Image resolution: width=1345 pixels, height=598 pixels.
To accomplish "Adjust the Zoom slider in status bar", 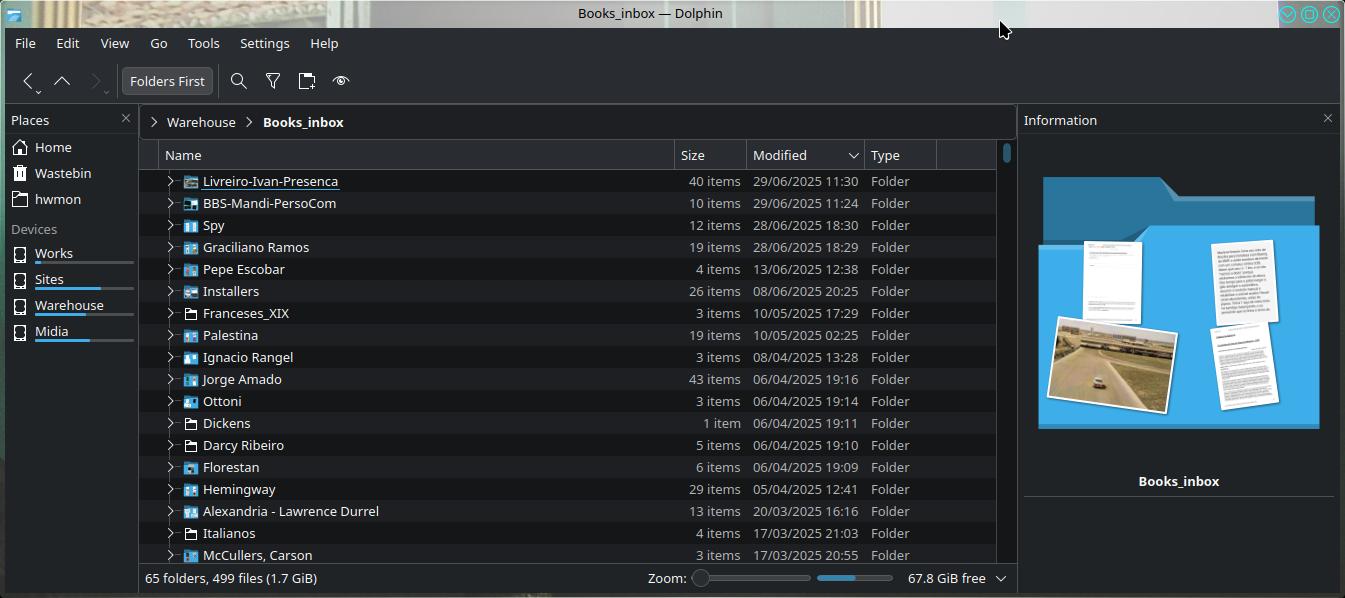I will [752, 578].
